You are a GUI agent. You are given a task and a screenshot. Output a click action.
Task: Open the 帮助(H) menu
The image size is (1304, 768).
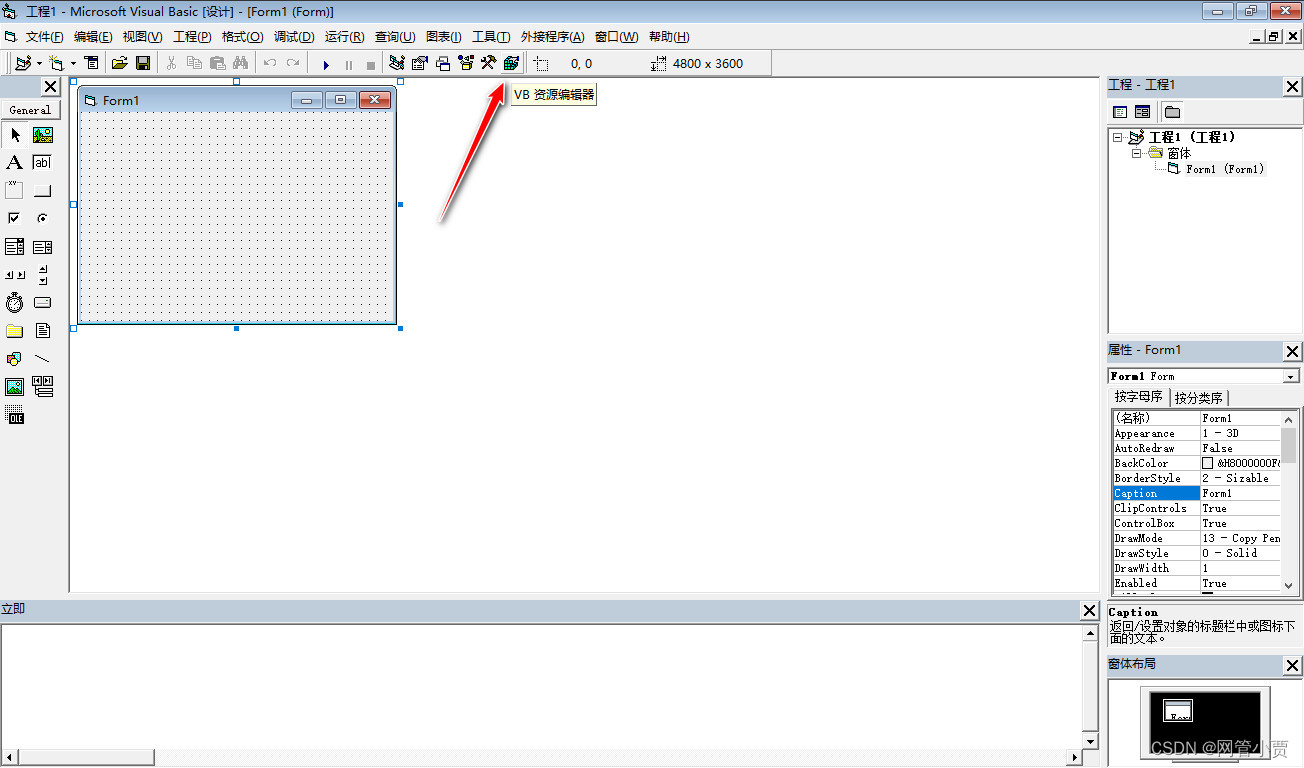(669, 37)
